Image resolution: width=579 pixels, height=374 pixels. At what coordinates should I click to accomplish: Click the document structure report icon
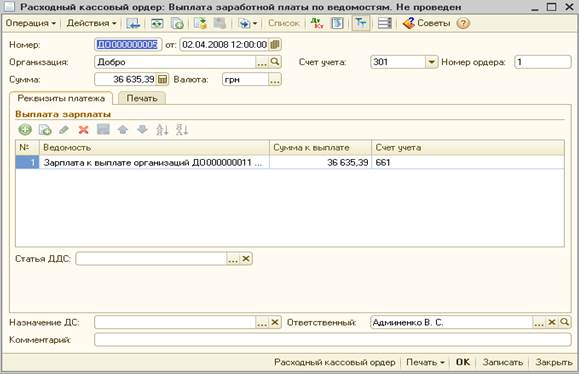[x=337, y=23]
